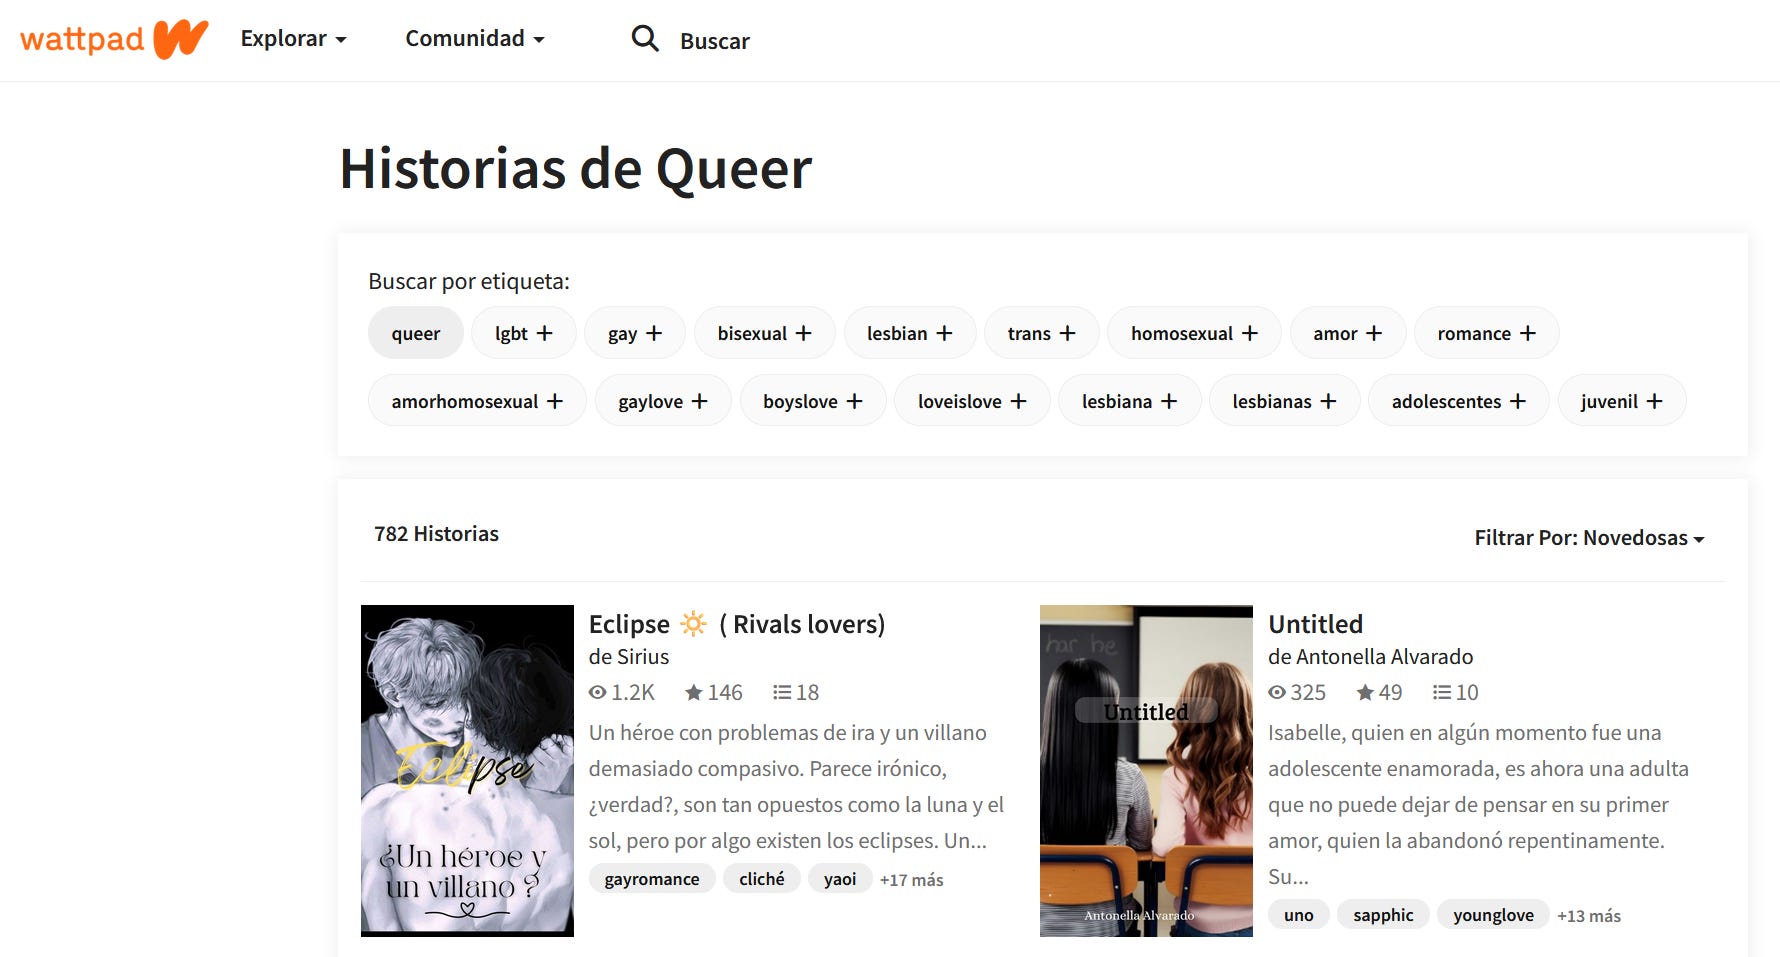
Task: Add the lesbiana tag filter
Action: click(x=1129, y=401)
